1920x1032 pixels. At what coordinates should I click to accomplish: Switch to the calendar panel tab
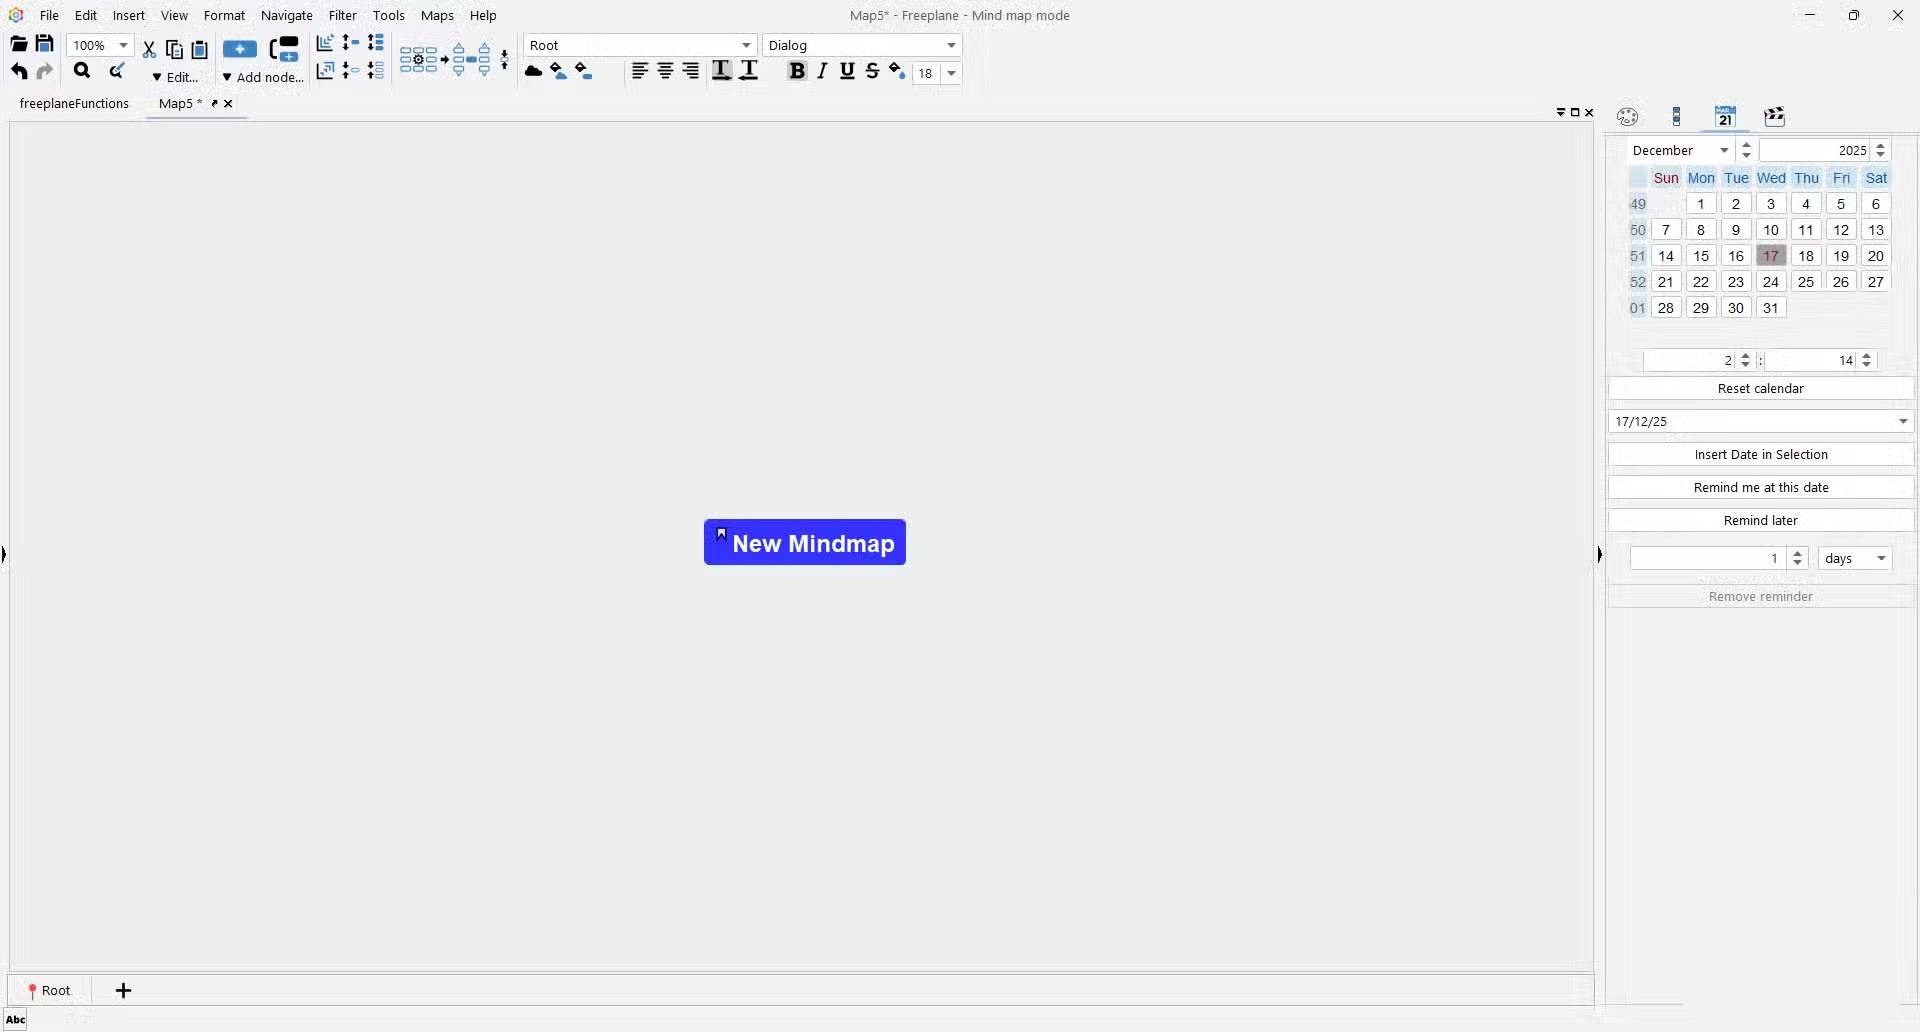tap(1725, 117)
